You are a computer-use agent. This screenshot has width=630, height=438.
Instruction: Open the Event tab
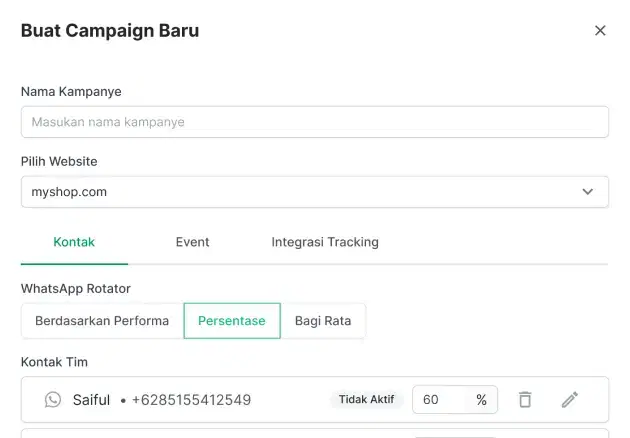pyautogui.click(x=192, y=242)
